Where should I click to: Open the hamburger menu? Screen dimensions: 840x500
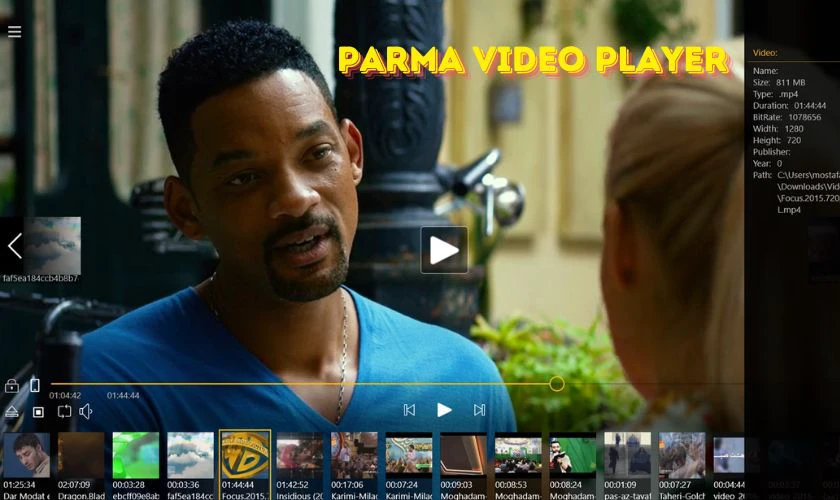[14, 32]
